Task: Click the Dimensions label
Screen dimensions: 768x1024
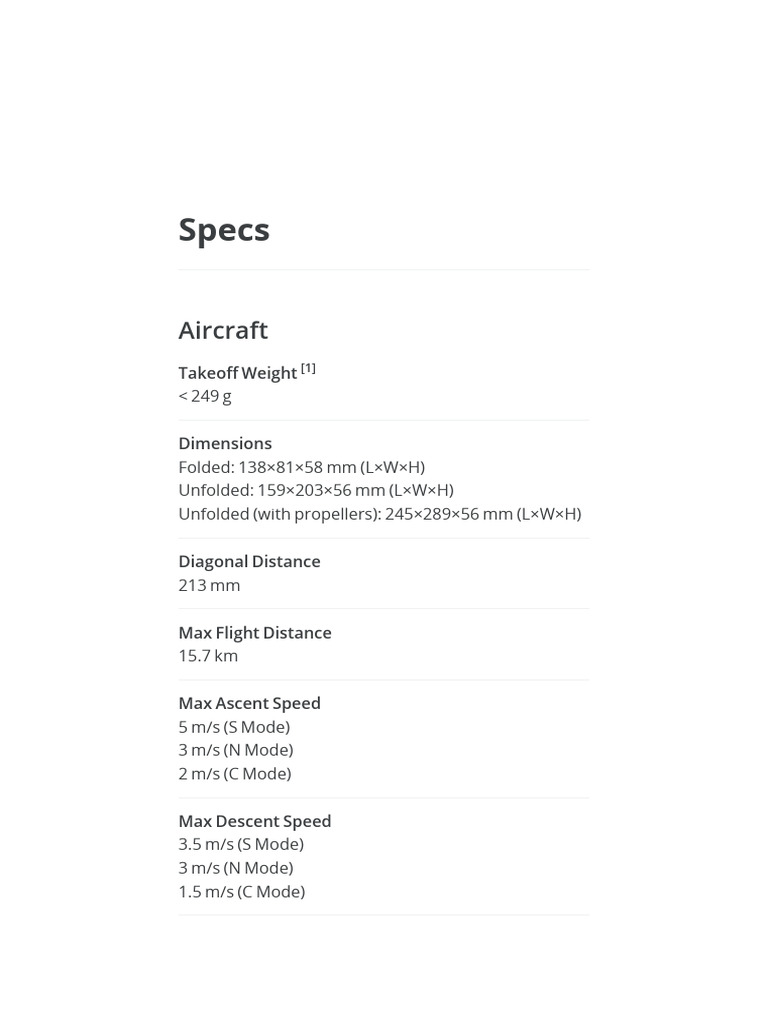Action: 225,443
